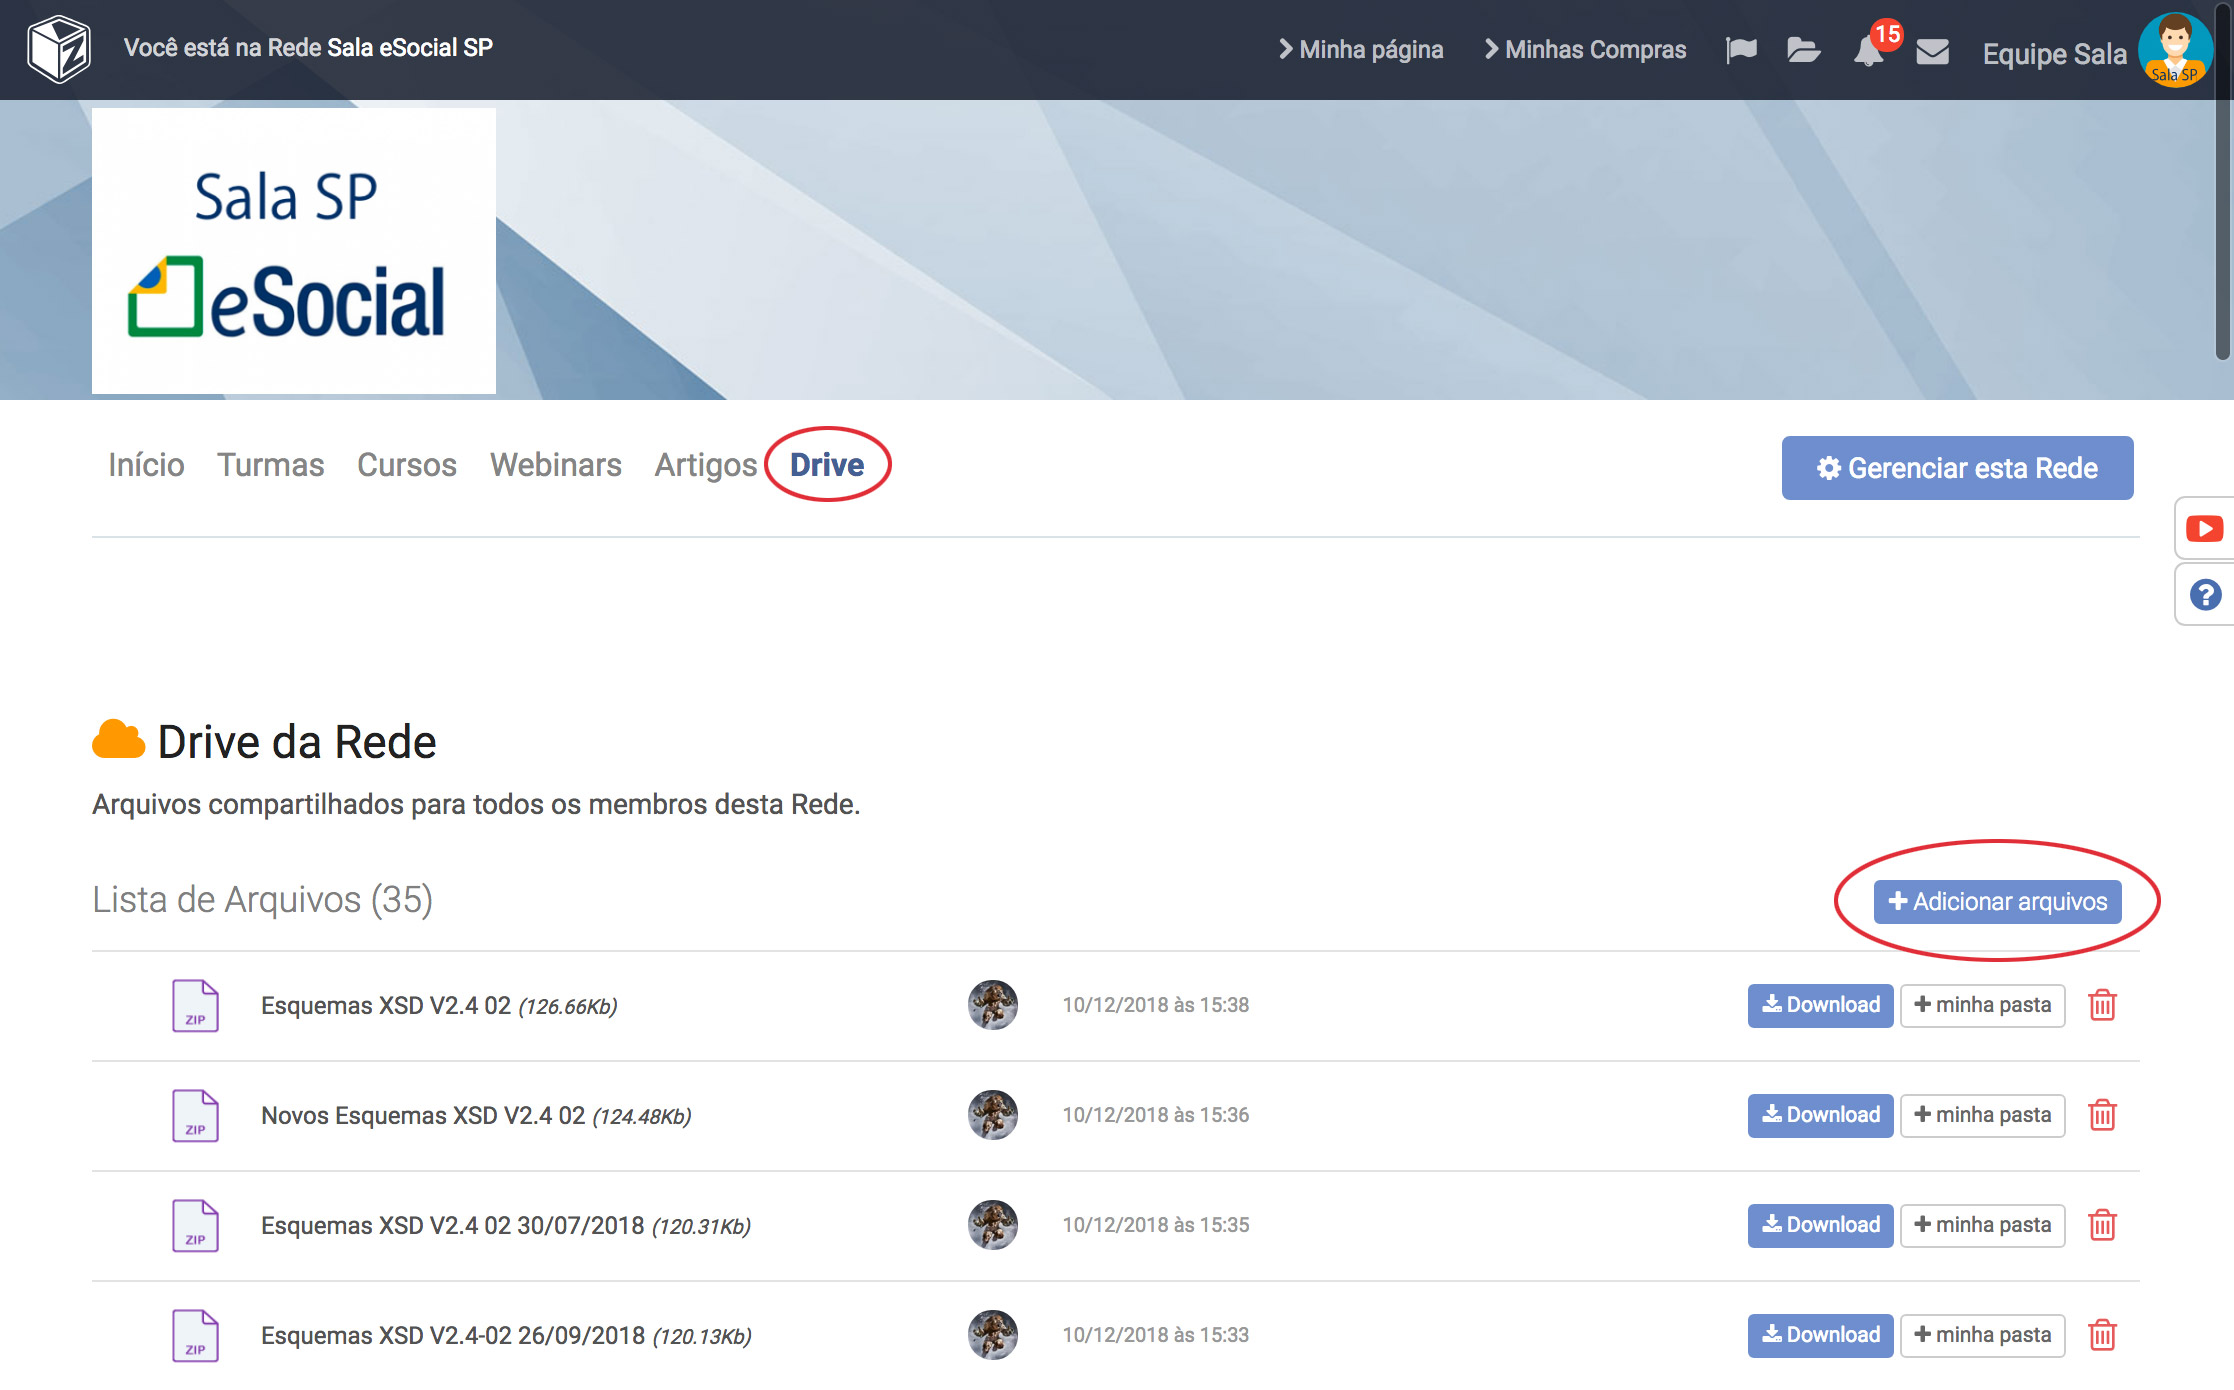This screenshot has width=2234, height=1390.
Task: Add Novos Esquemas XSD to minha pasta
Action: click(x=1982, y=1115)
